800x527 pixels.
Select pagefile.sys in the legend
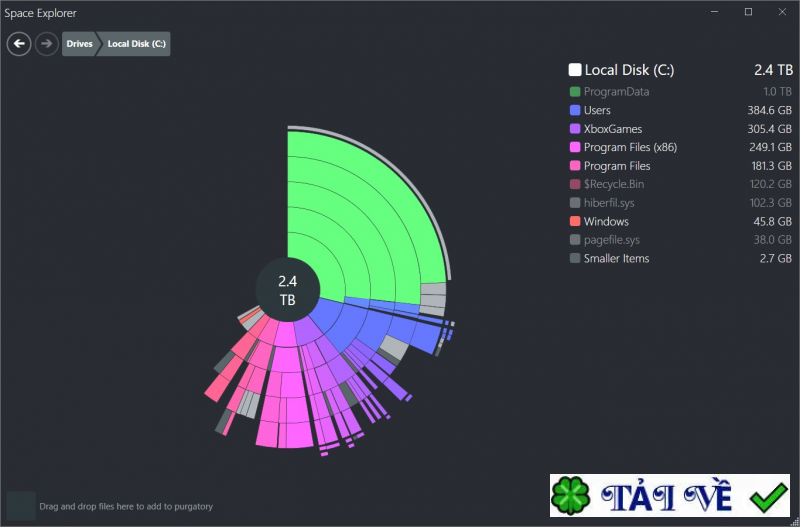[612, 240]
